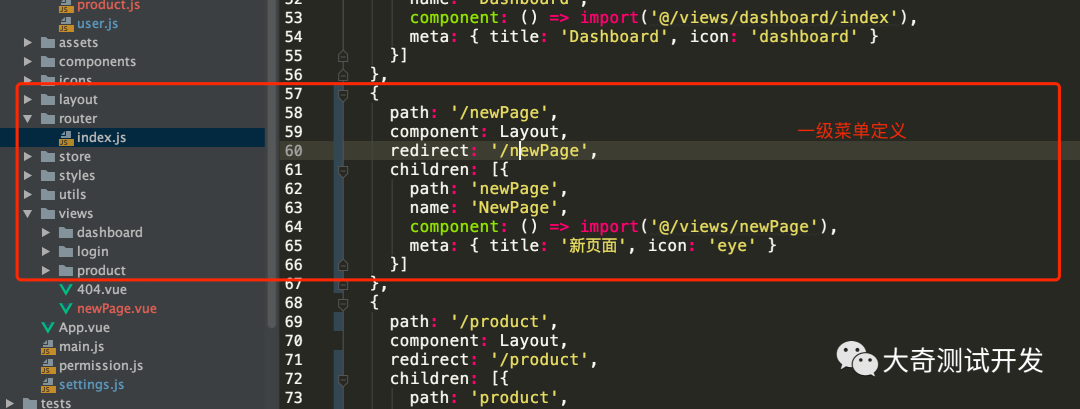
Task: Click '/product' path on line 69
Action: click(499, 322)
